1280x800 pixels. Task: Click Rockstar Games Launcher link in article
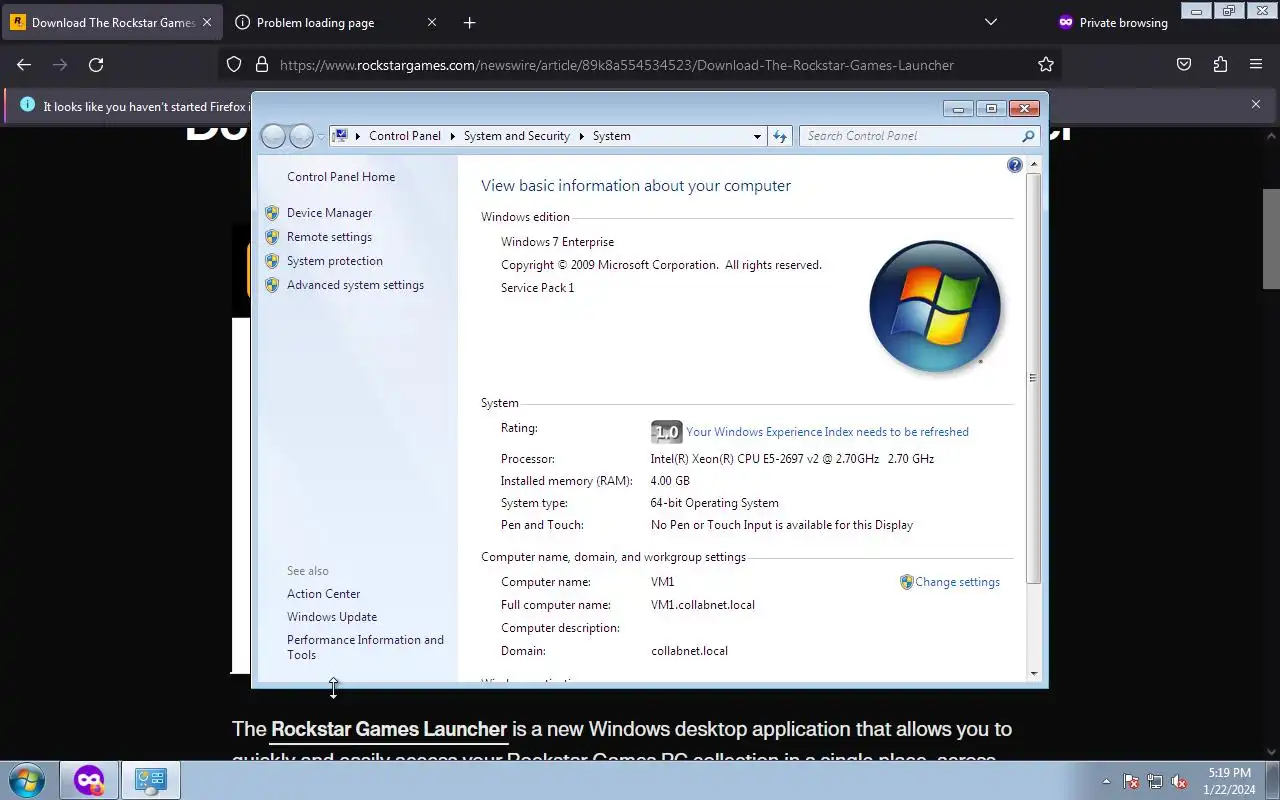(389, 729)
